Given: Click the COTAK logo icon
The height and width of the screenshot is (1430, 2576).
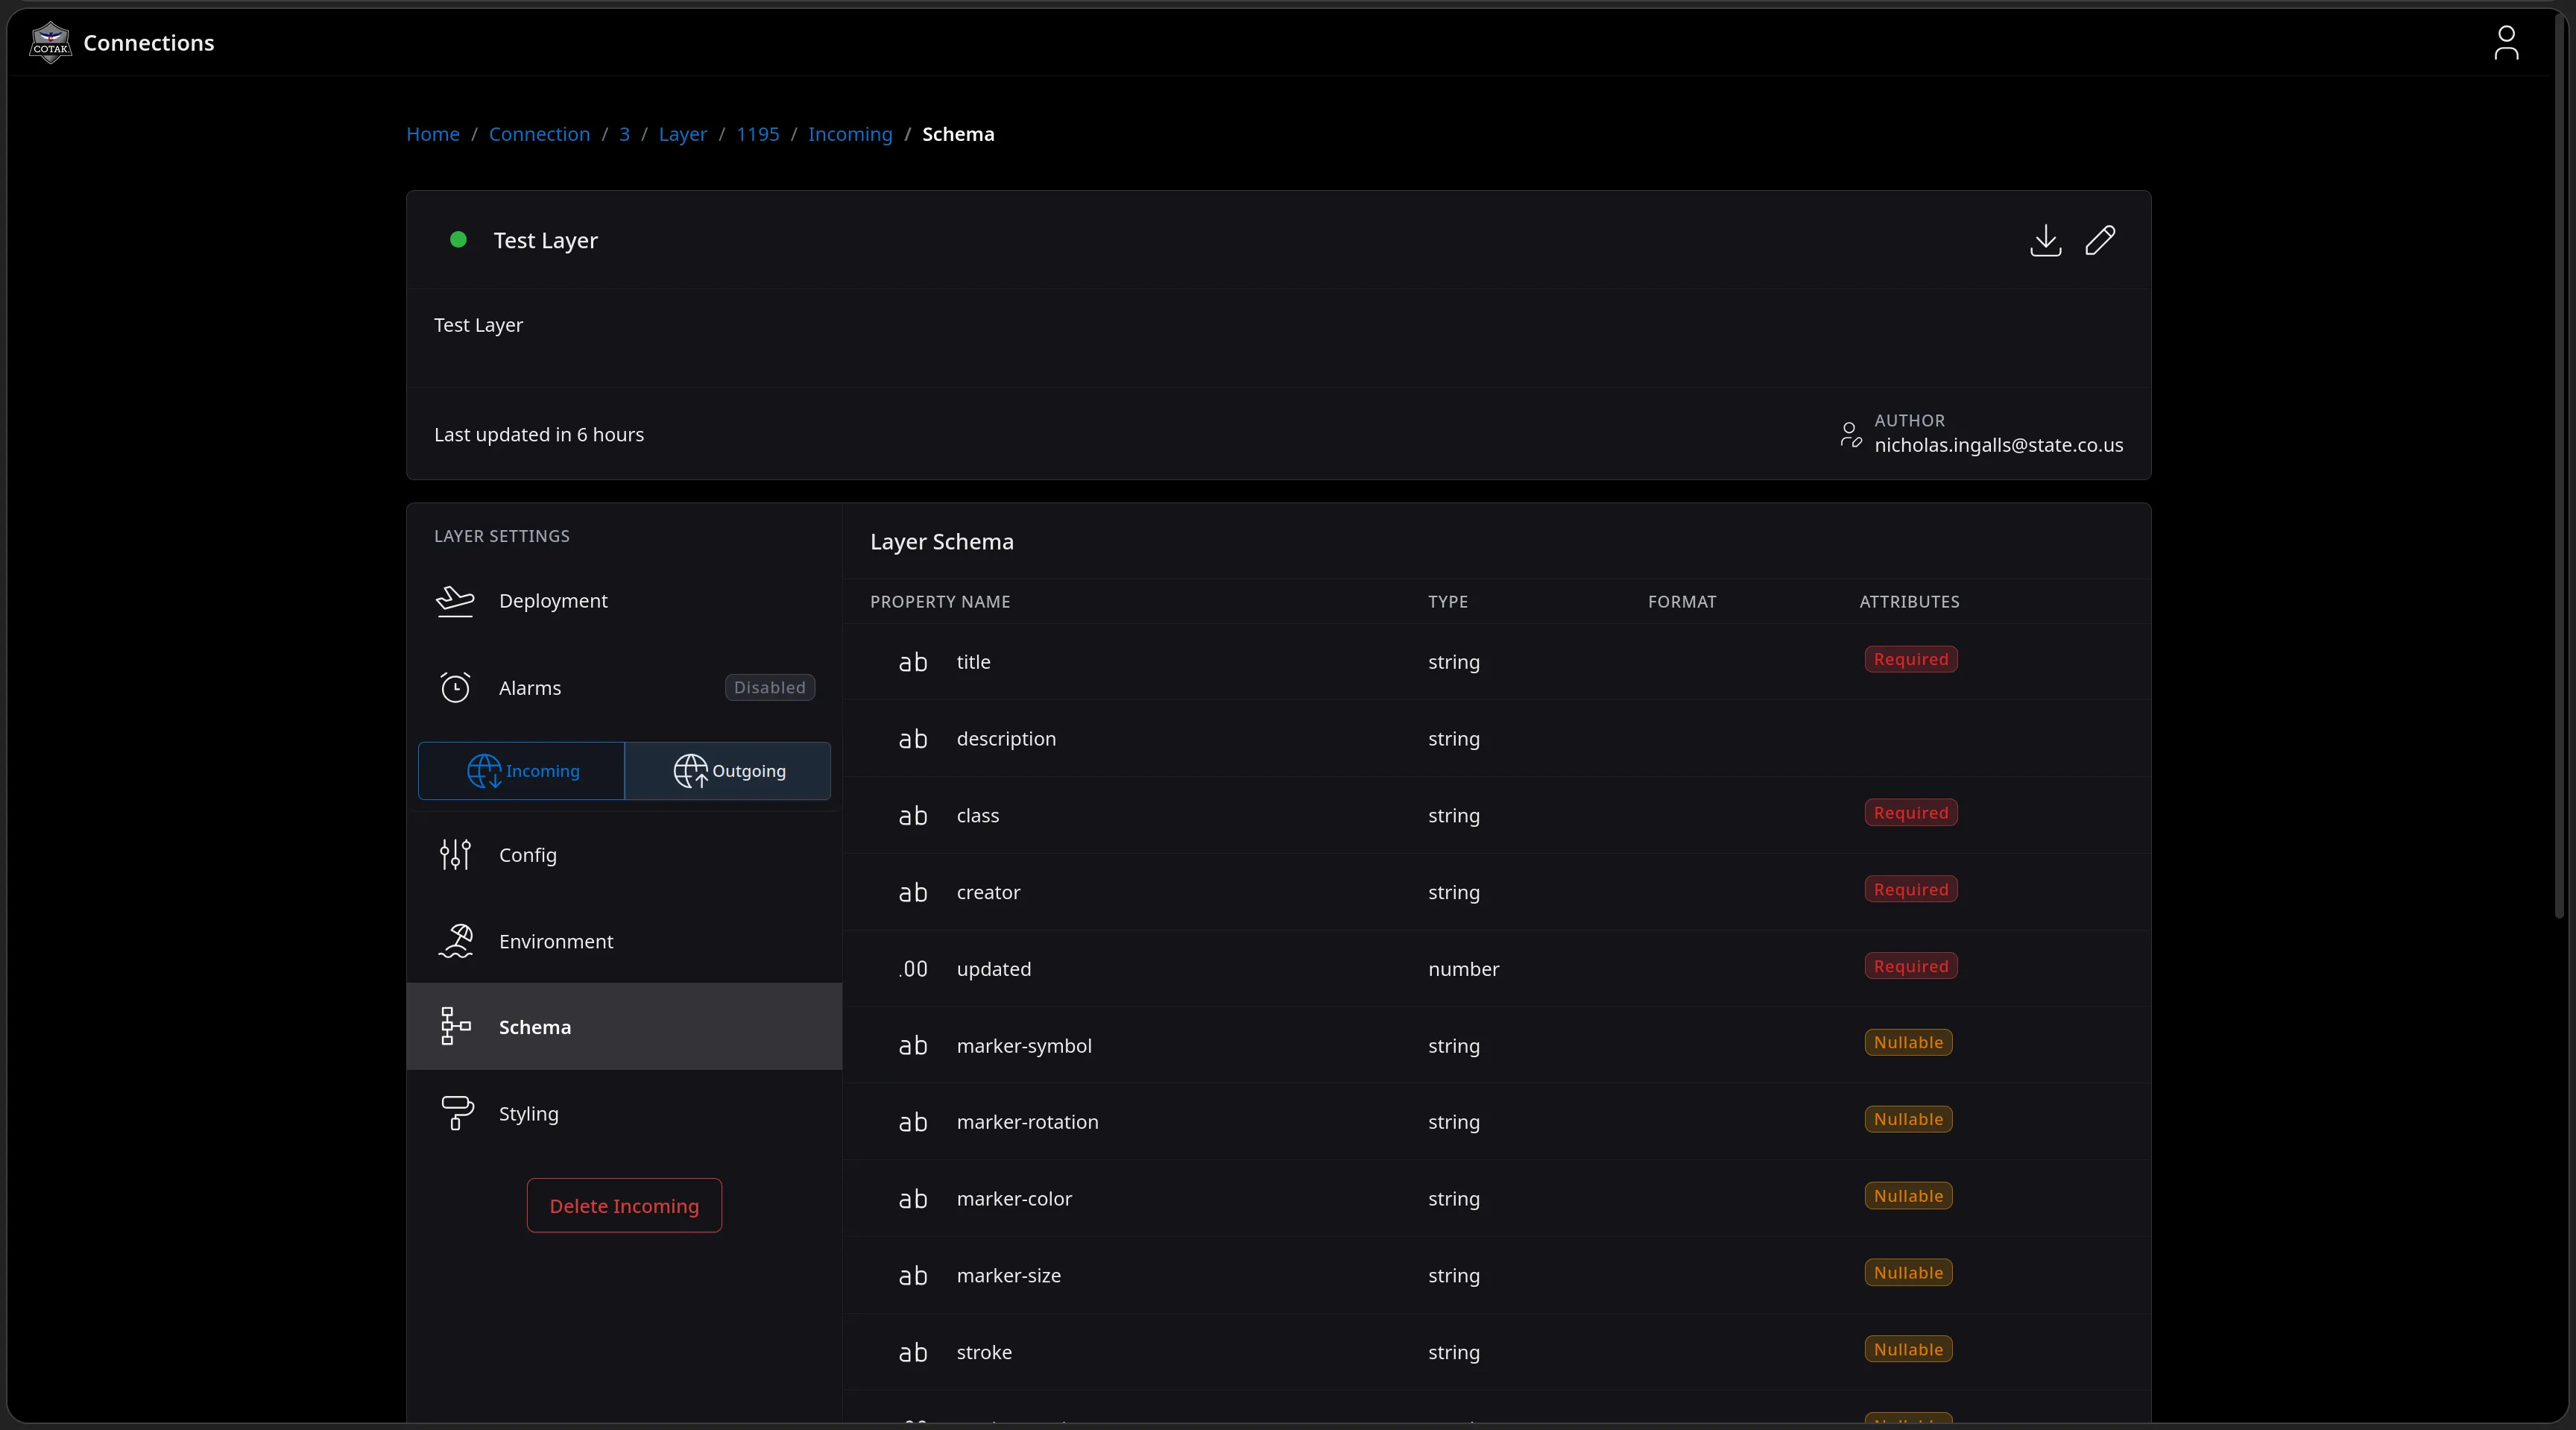Looking at the screenshot, I should pyautogui.click(x=50, y=43).
